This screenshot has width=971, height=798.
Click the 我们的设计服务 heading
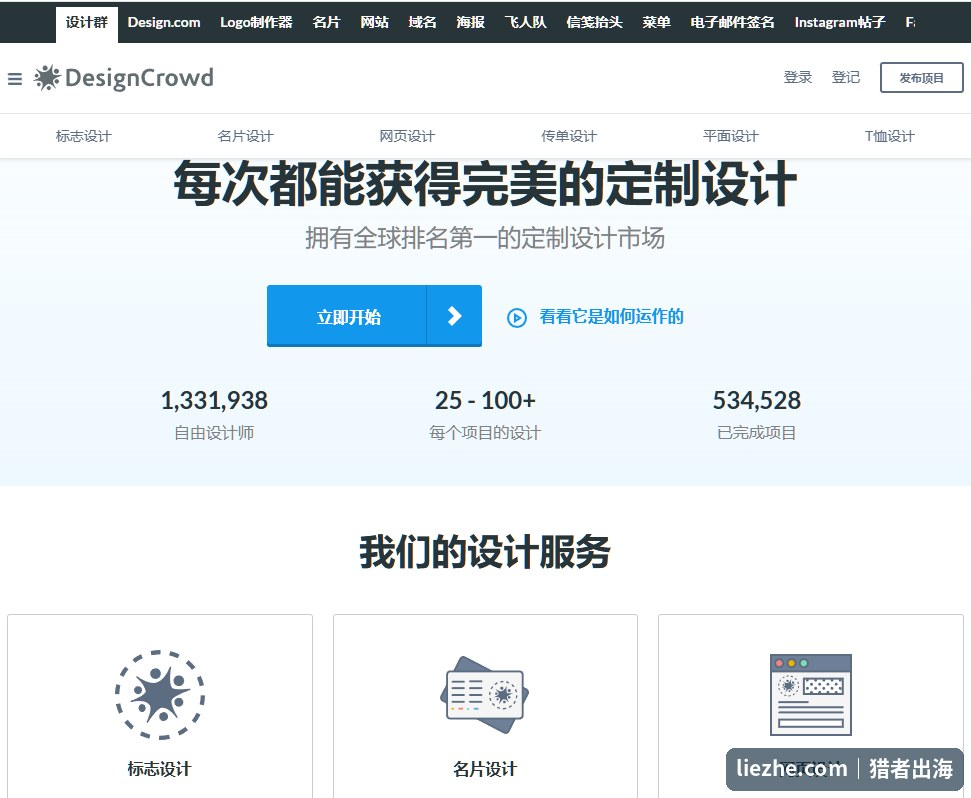tap(485, 552)
